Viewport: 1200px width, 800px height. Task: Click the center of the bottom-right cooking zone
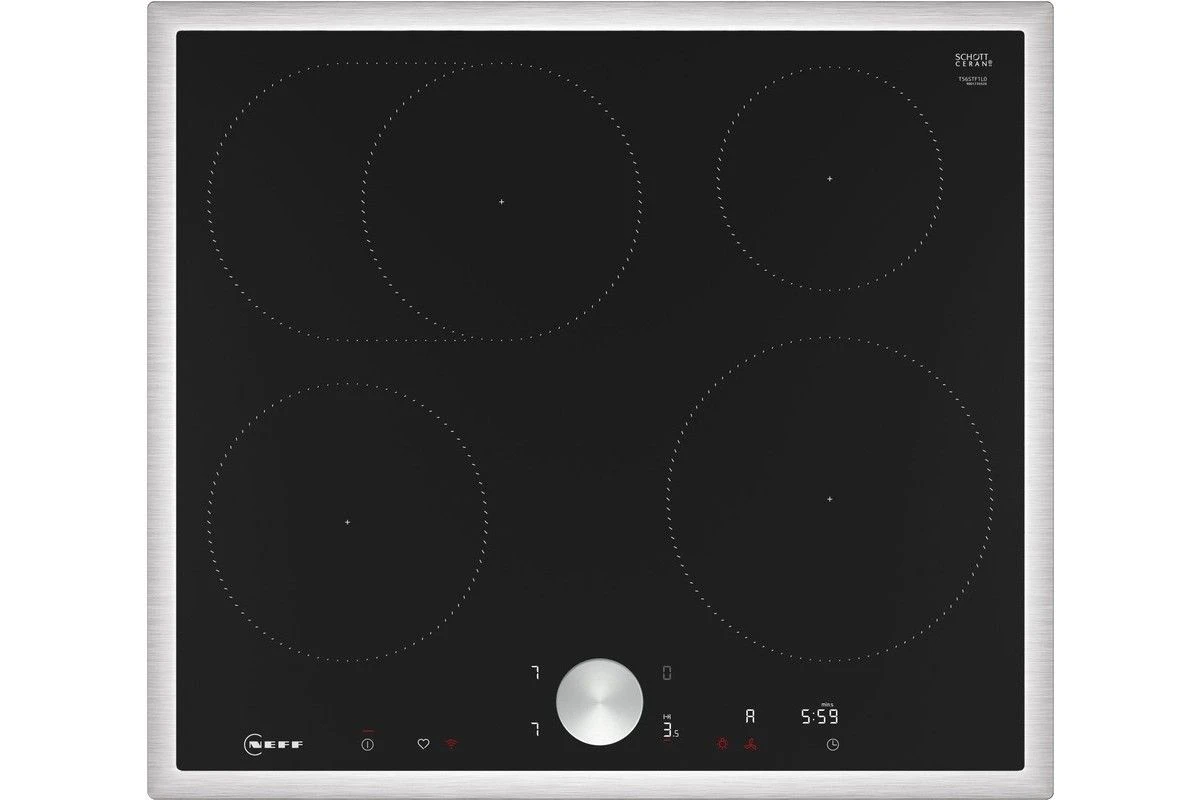point(829,498)
